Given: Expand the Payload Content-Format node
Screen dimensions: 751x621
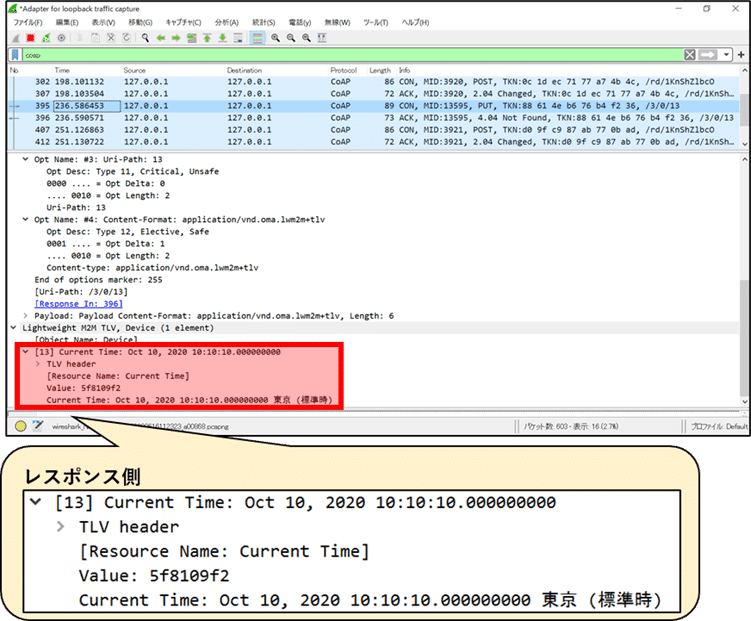Looking at the screenshot, I should pyautogui.click(x=26, y=316).
